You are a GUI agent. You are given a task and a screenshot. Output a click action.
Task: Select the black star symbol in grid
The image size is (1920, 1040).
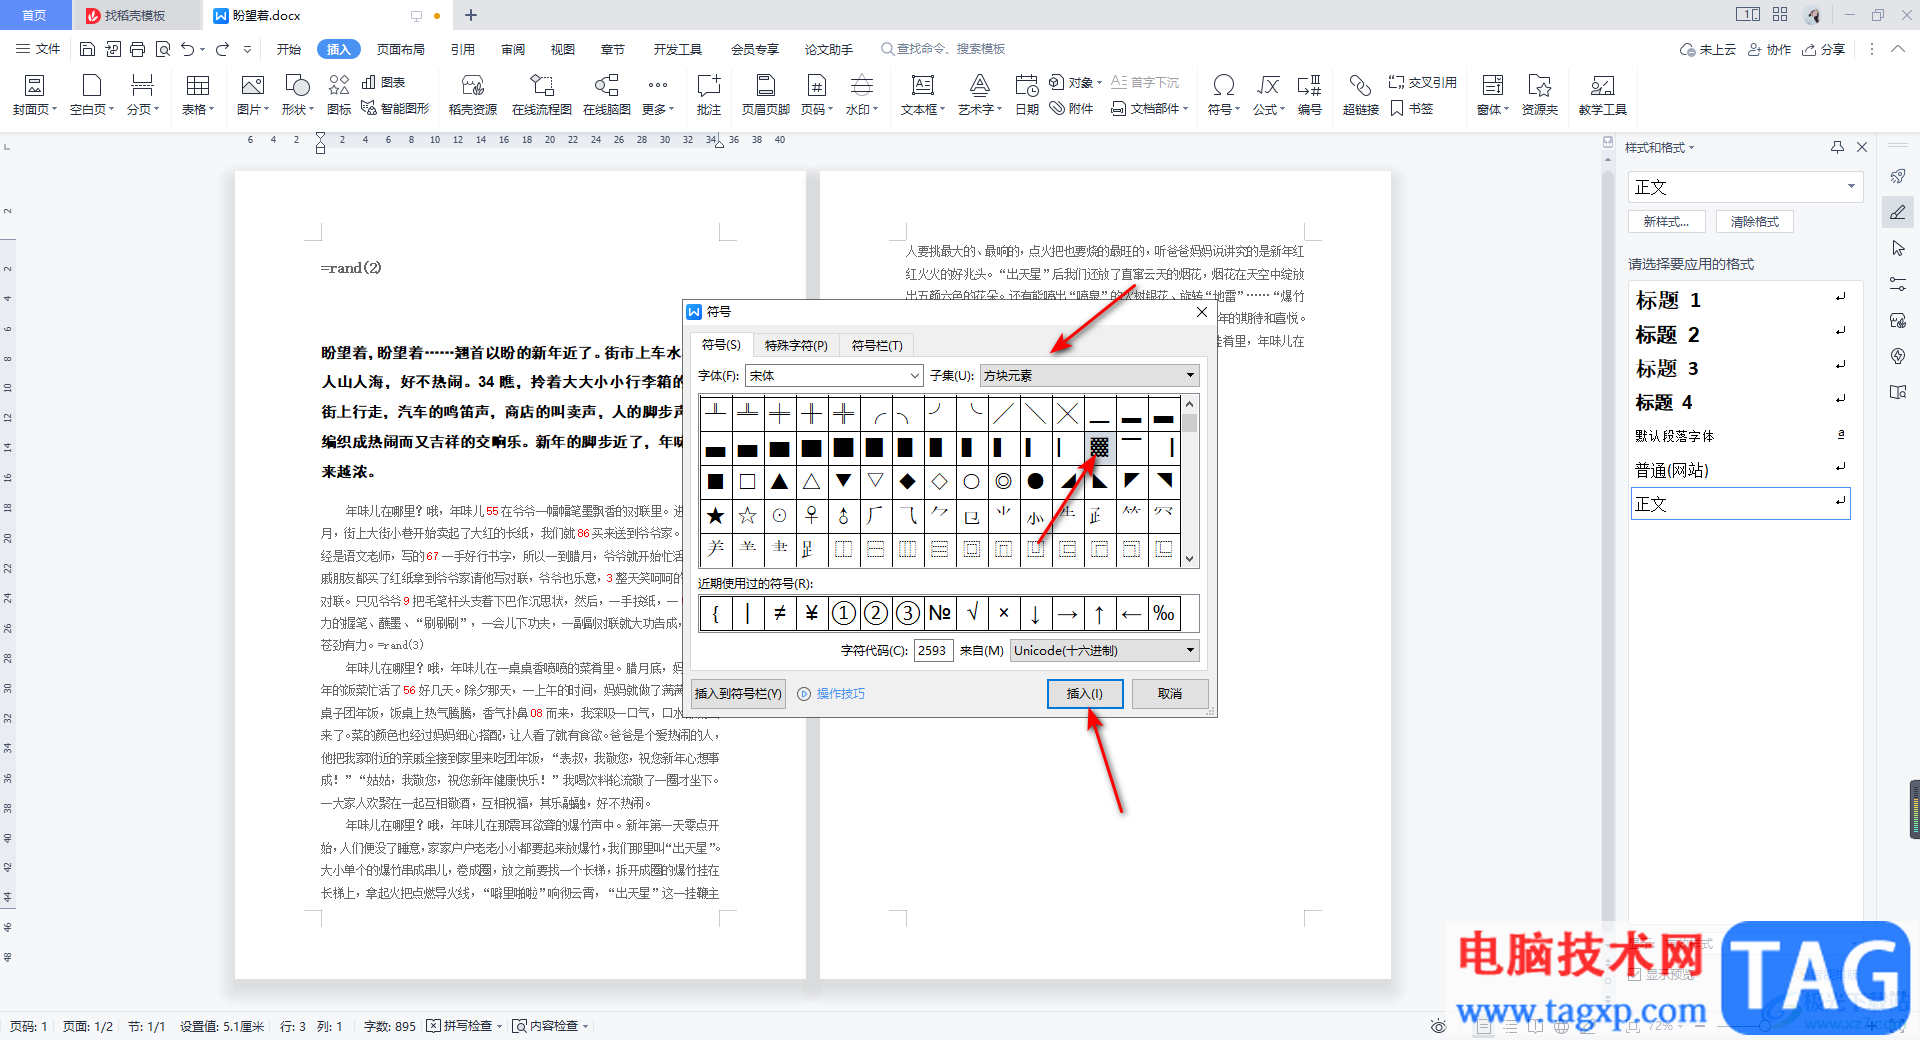[716, 516]
